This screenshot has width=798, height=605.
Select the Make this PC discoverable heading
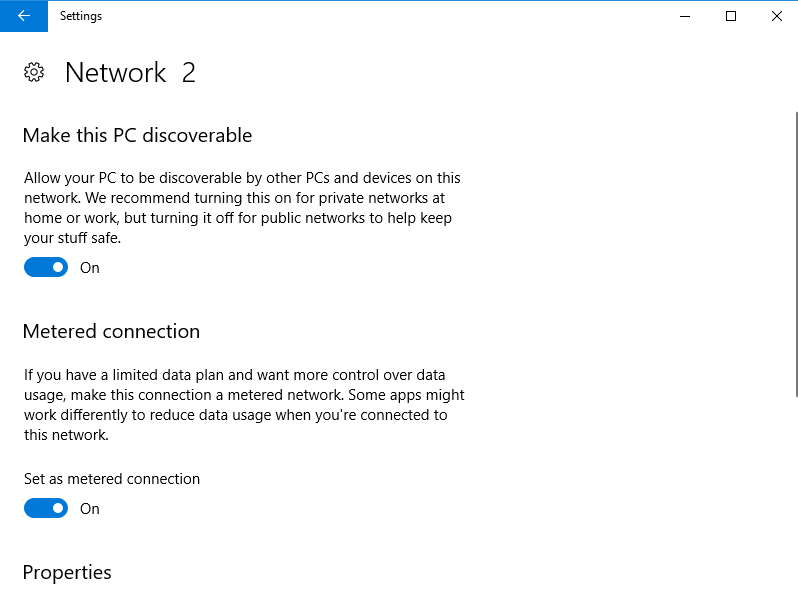[x=137, y=135]
